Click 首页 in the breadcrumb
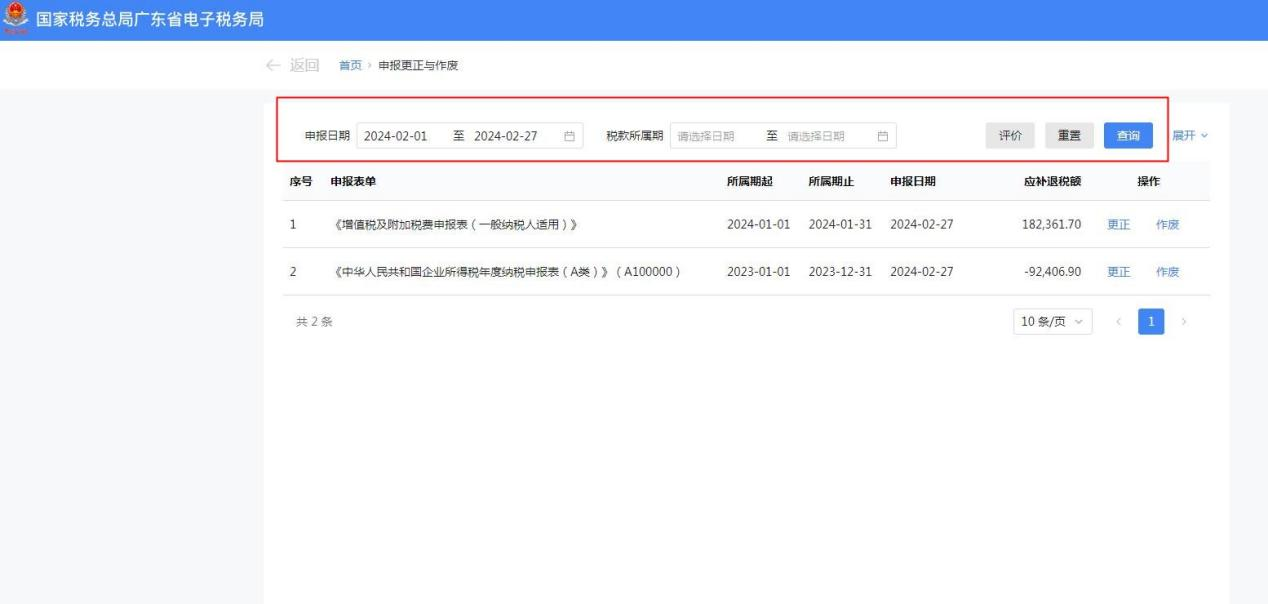 point(350,66)
